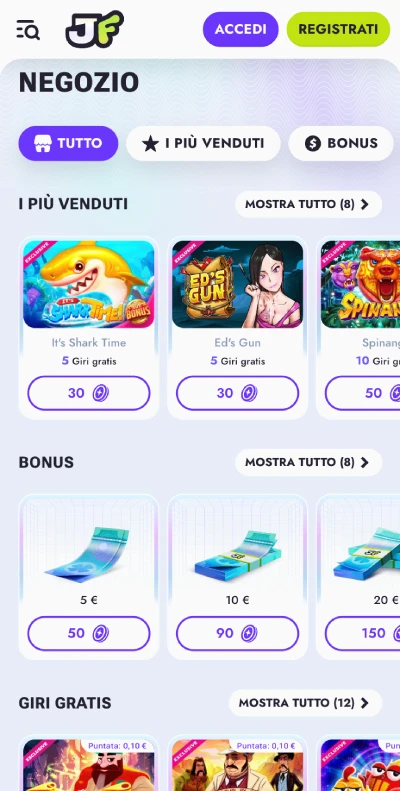Open the Bonus filter tab
The image size is (400, 791).
341,143
